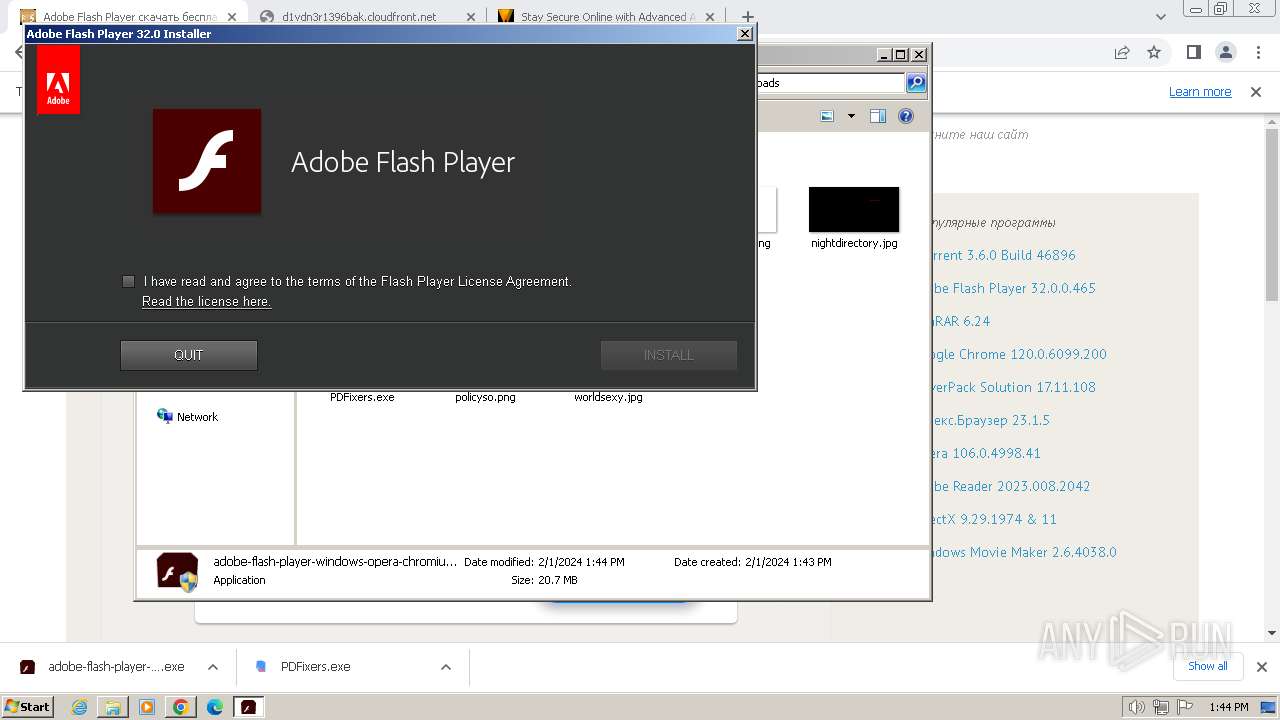
Task: Click the QUIT button in installer
Action: point(189,355)
